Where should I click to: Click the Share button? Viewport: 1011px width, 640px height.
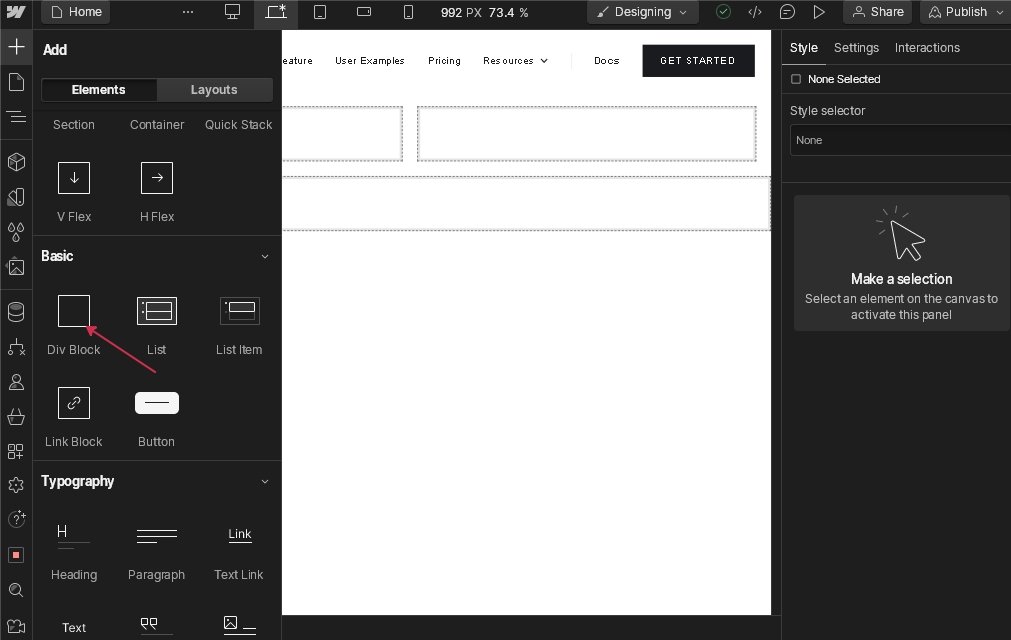click(x=877, y=12)
